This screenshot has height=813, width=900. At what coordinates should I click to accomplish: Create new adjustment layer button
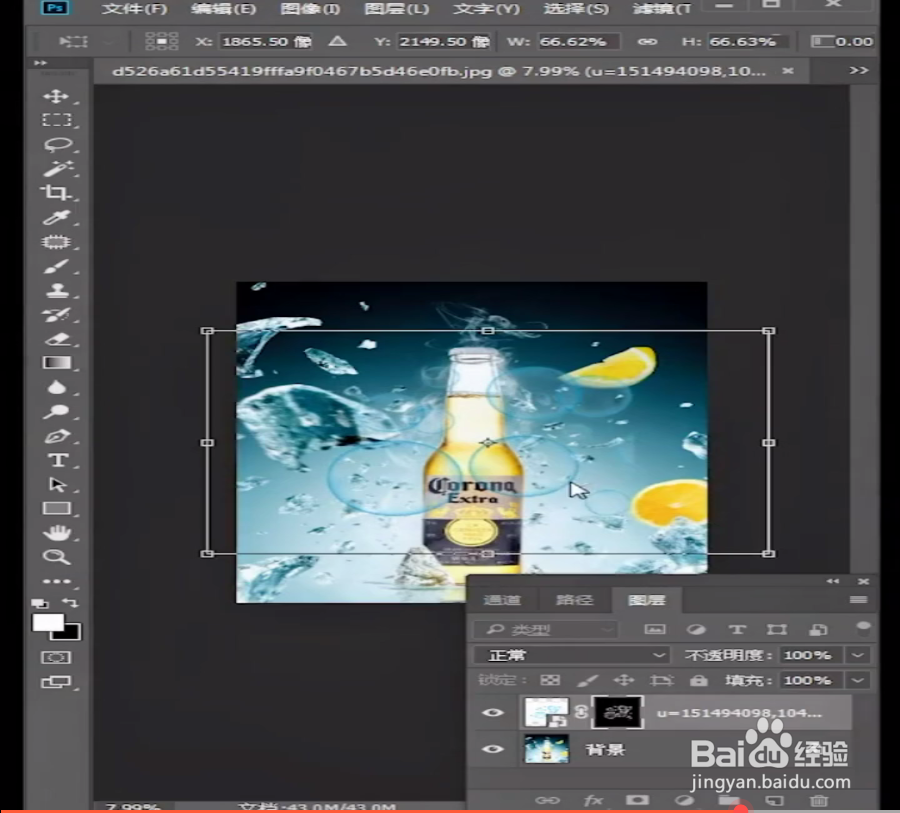684,800
